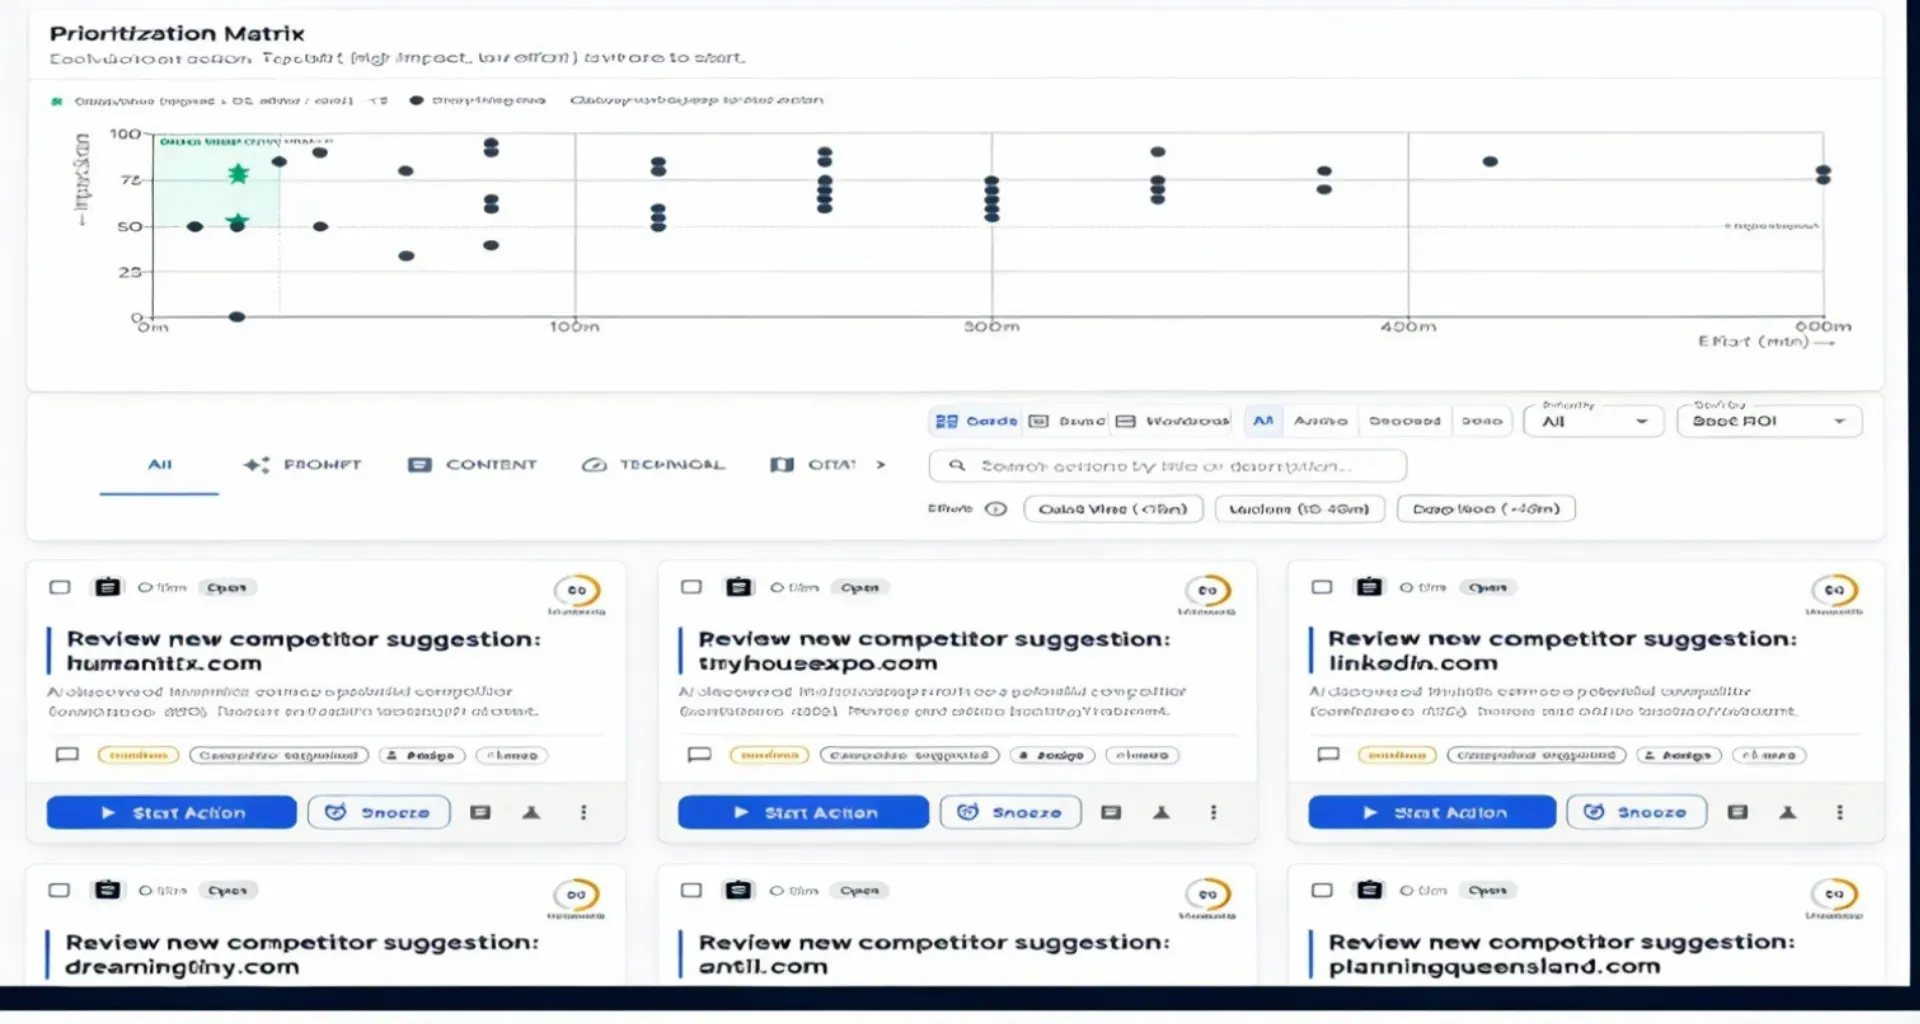Image resolution: width=1920 pixels, height=1024 pixels.
Task: Click the search actions input field
Action: pos(1167,466)
